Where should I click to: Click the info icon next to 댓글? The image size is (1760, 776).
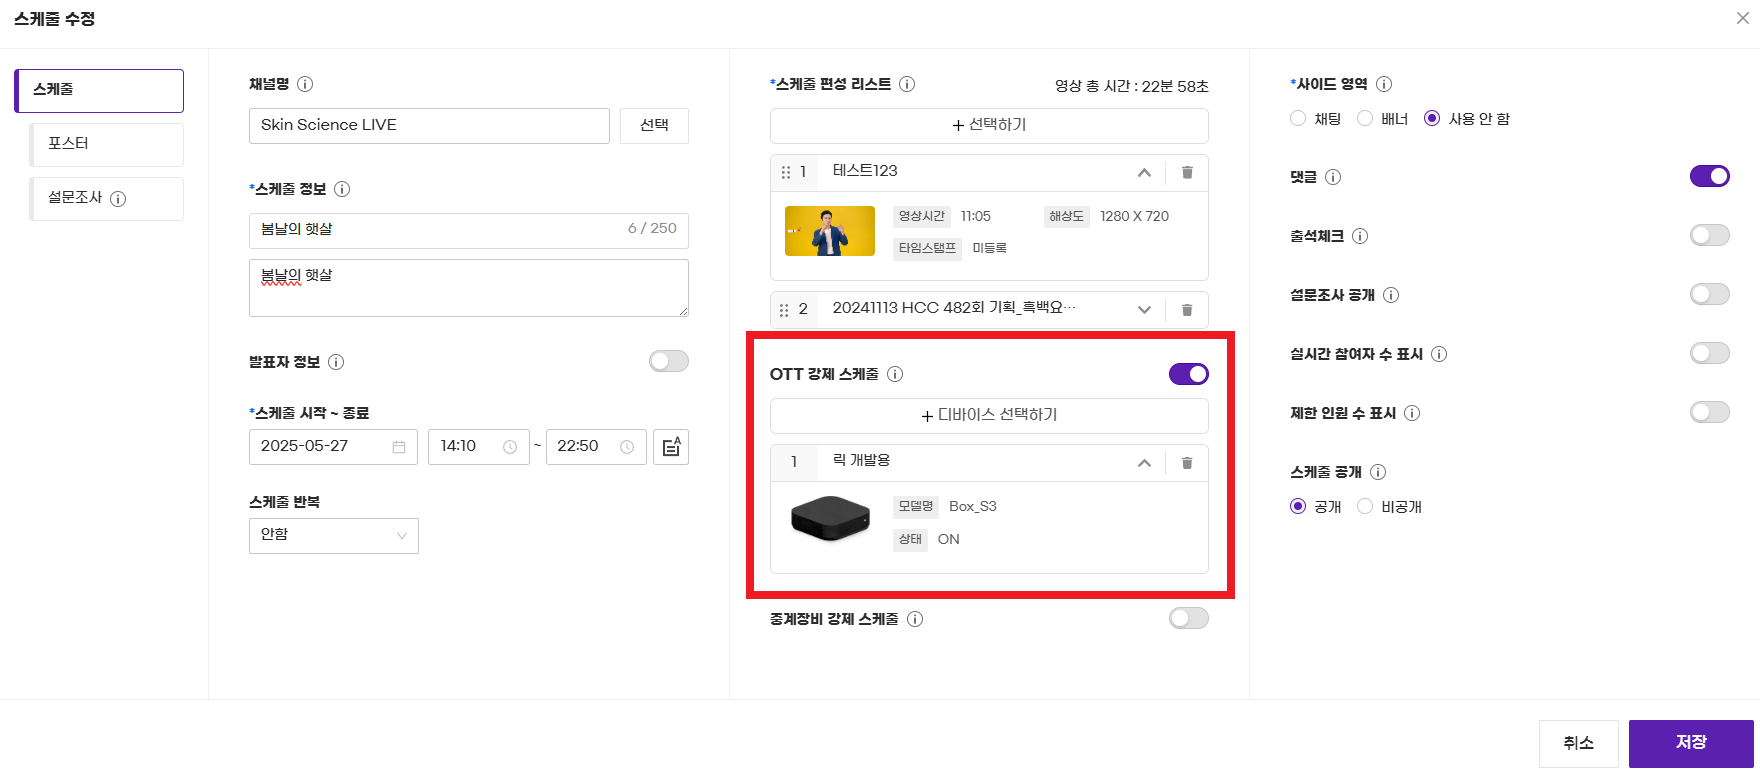(1333, 177)
